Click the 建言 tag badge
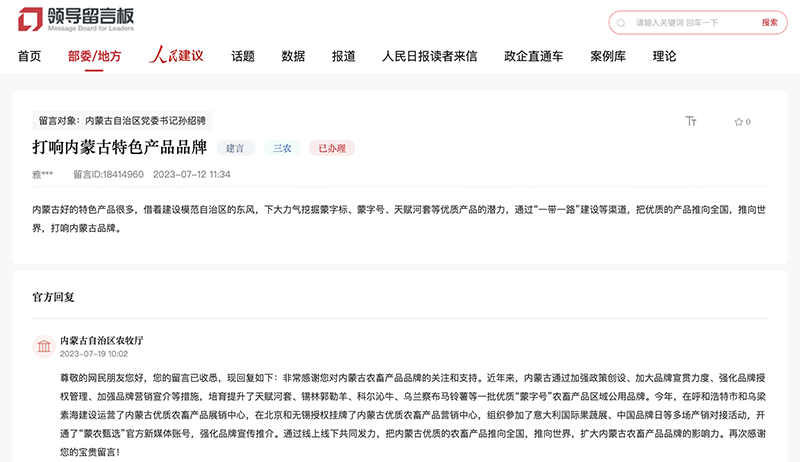800x462 pixels. pos(236,148)
